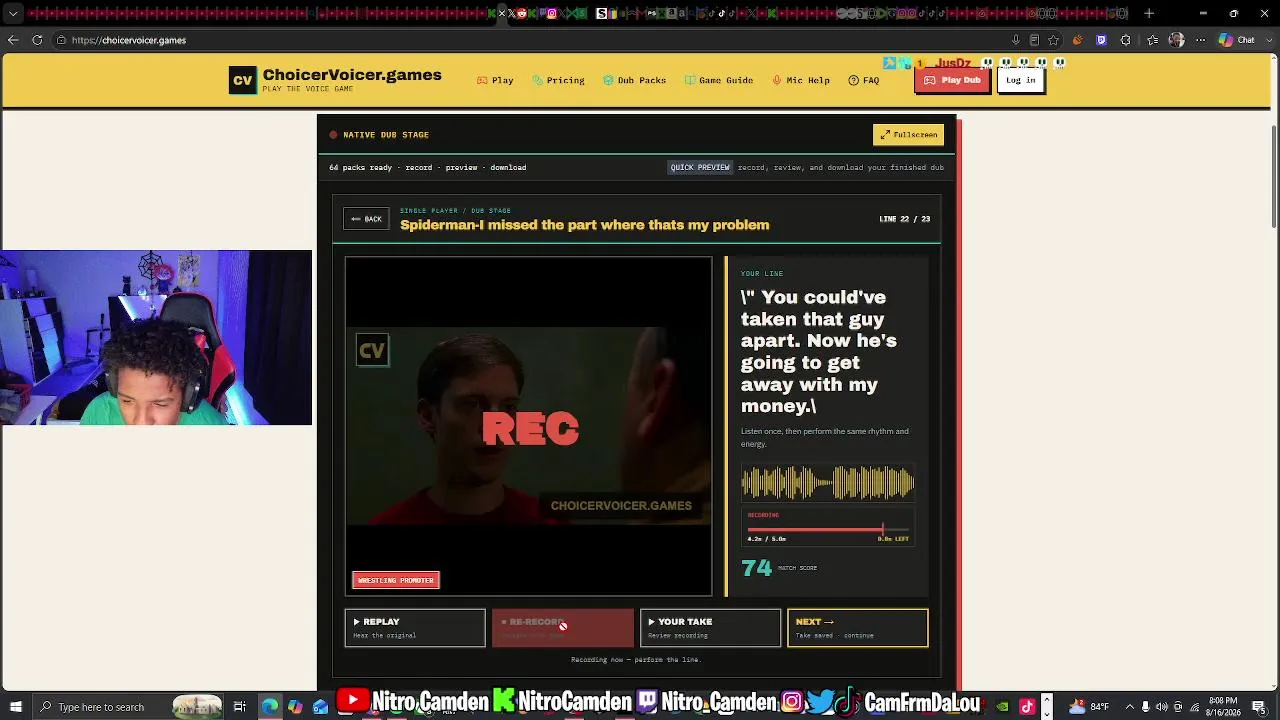Click the 74 match score

(x=757, y=568)
